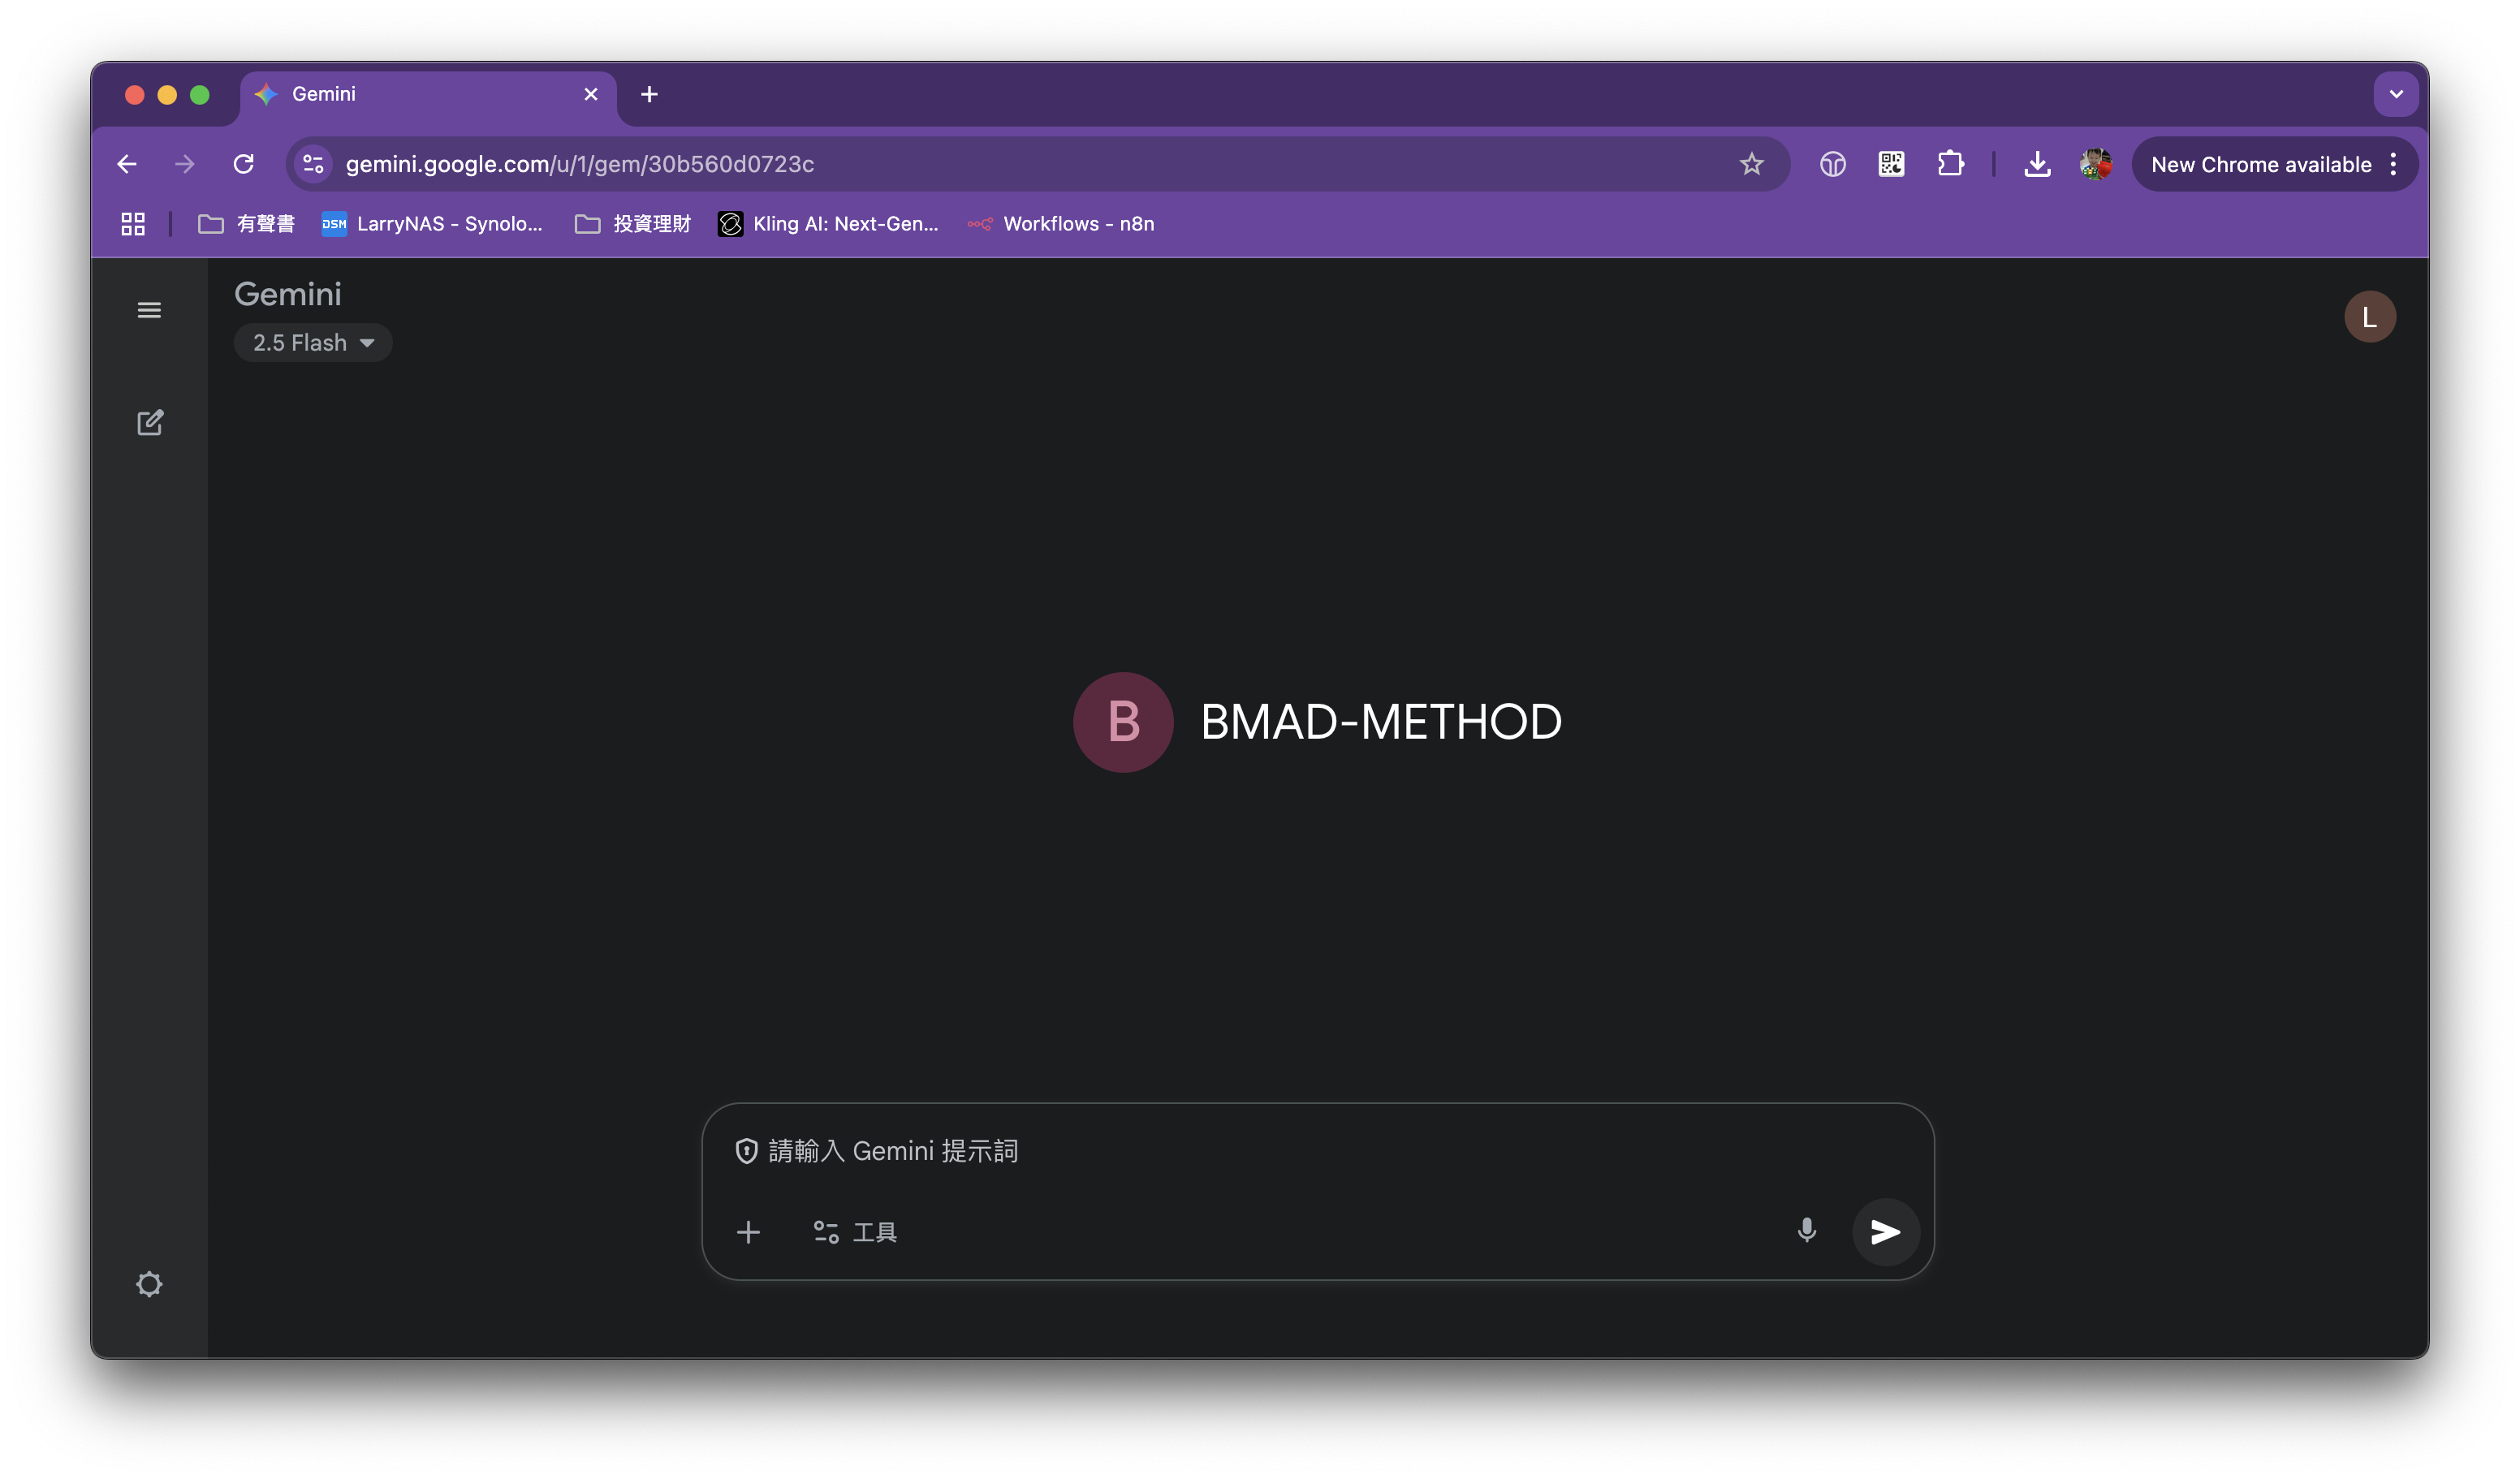Click the shield icon in prompt box

(746, 1151)
